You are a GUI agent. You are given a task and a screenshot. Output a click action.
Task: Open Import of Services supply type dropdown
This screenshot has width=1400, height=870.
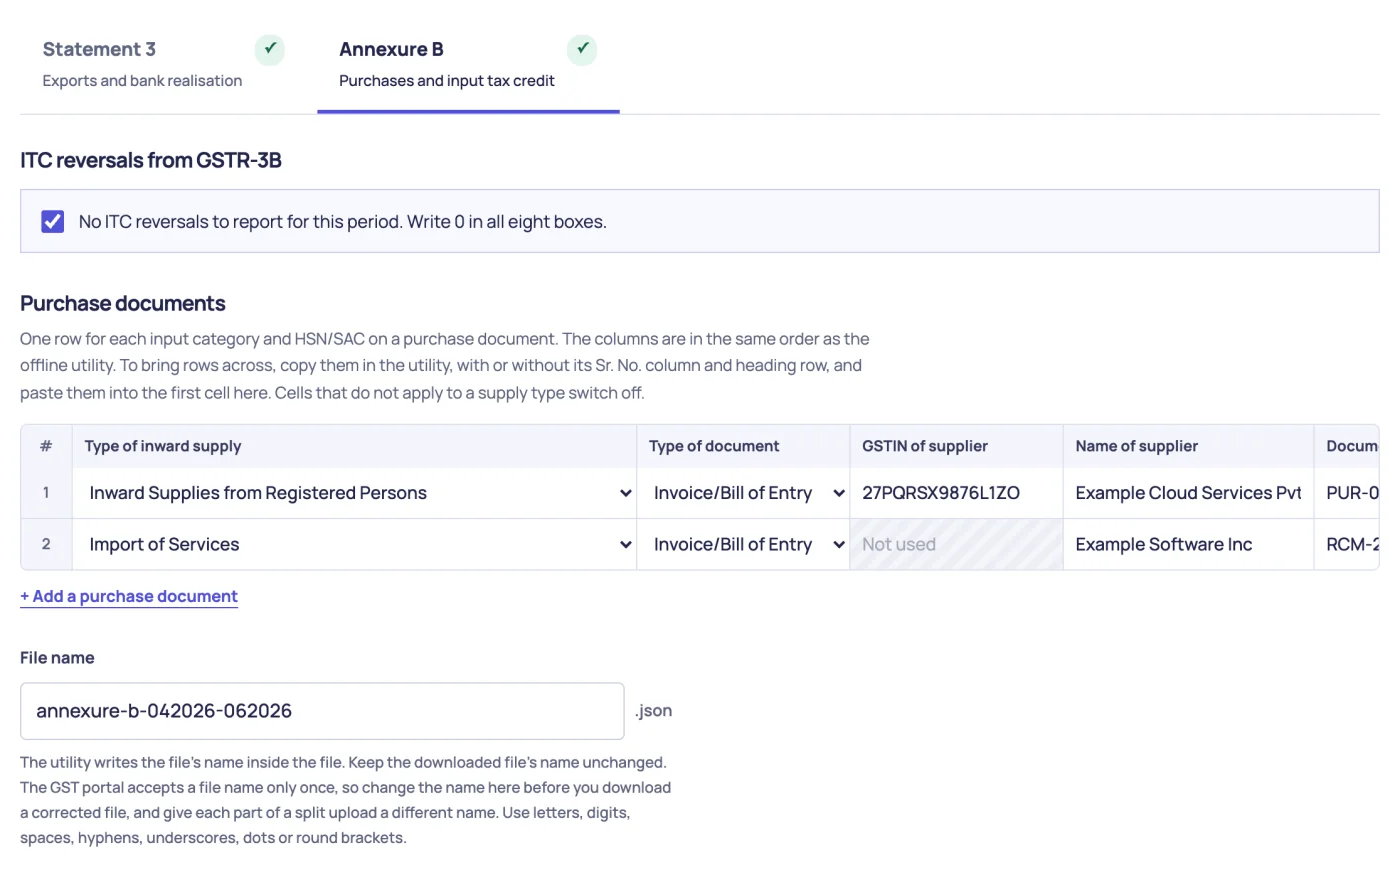(355, 544)
